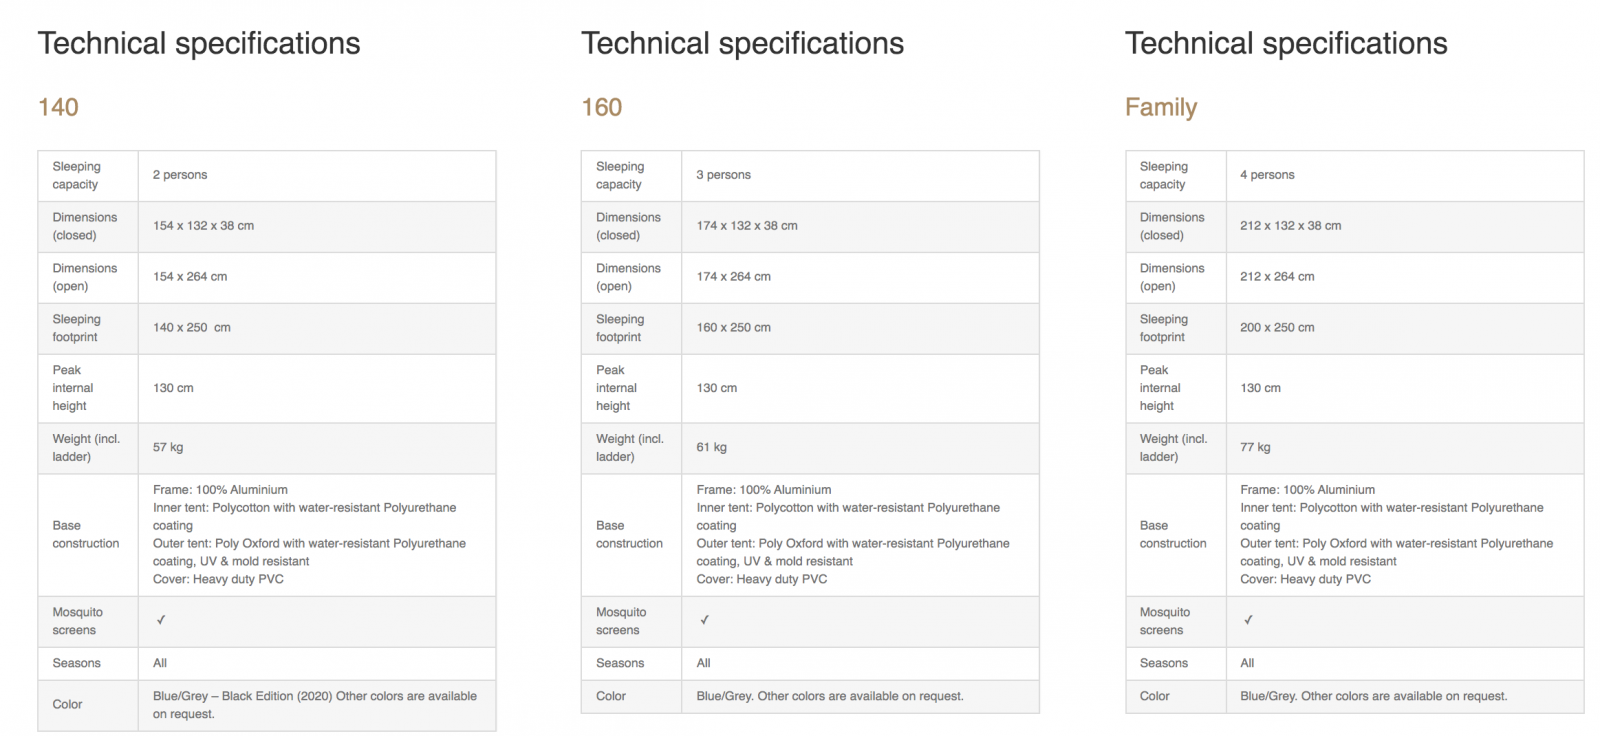Click the mosquito screens checkmark in 160 table
This screenshot has height=736, width=1600.
pos(705,620)
